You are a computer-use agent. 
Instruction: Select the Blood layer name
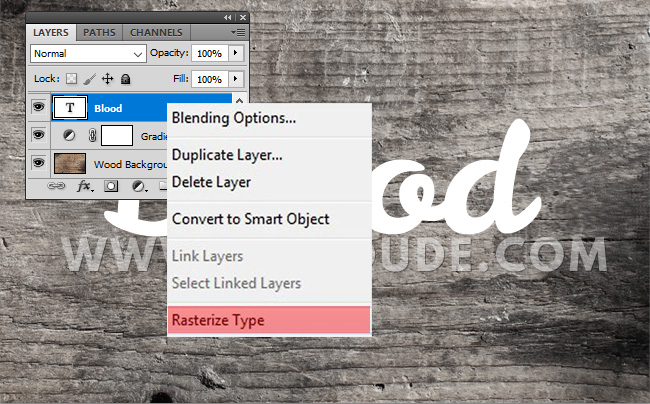coord(108,109)
